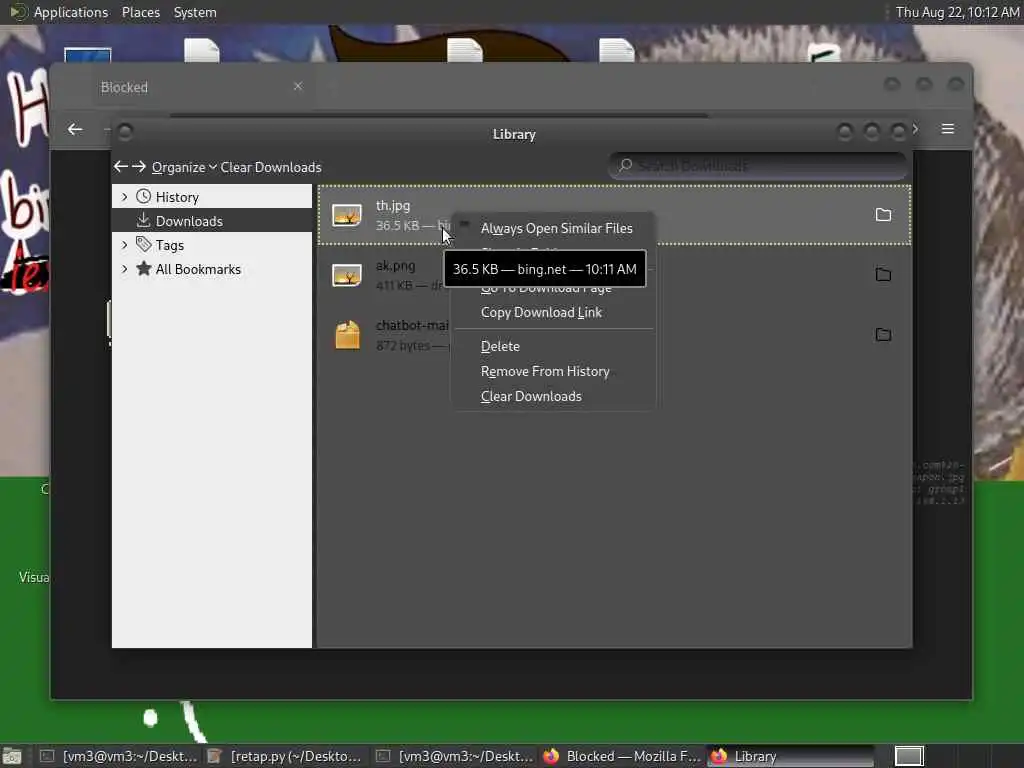Switch to retap.py editor in taskbar
Screen dimensions: 1024x768
[x=285, y=756]
